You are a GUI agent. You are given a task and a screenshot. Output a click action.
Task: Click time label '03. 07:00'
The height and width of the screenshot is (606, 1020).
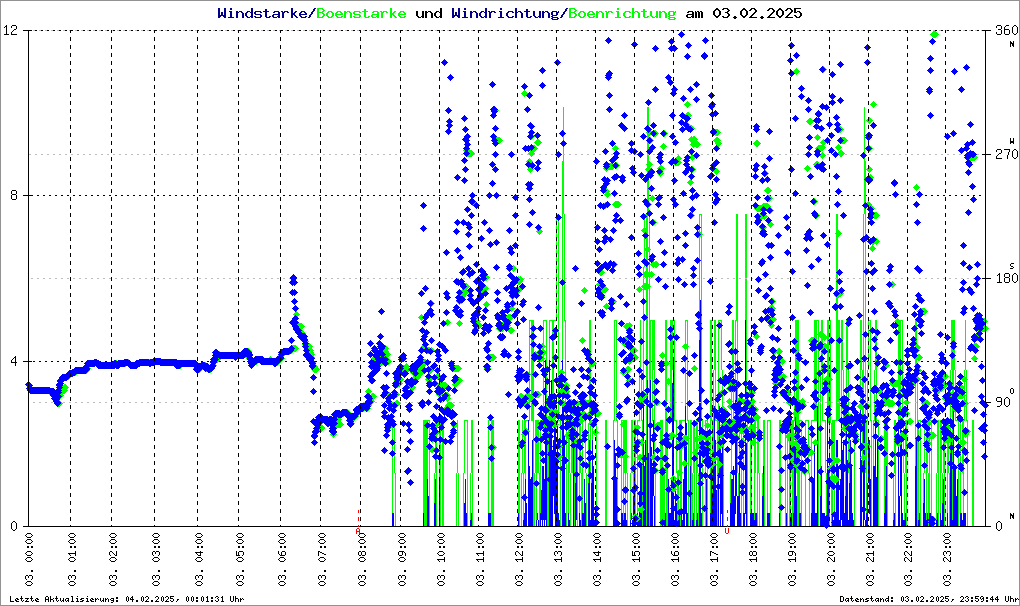(322, 560)
